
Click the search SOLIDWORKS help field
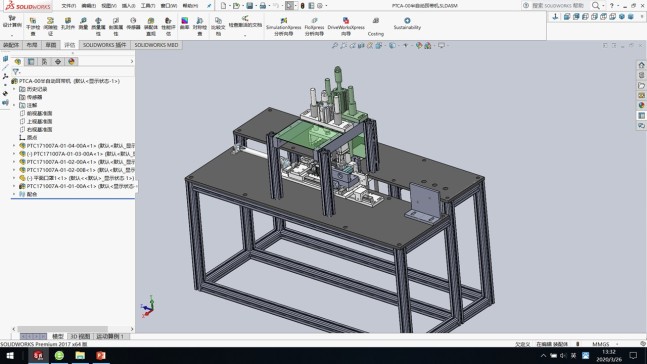(x=558, y=6)
